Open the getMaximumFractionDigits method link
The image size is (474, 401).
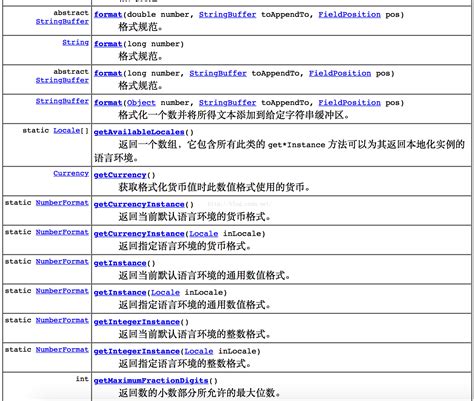(x=151, y=380)
